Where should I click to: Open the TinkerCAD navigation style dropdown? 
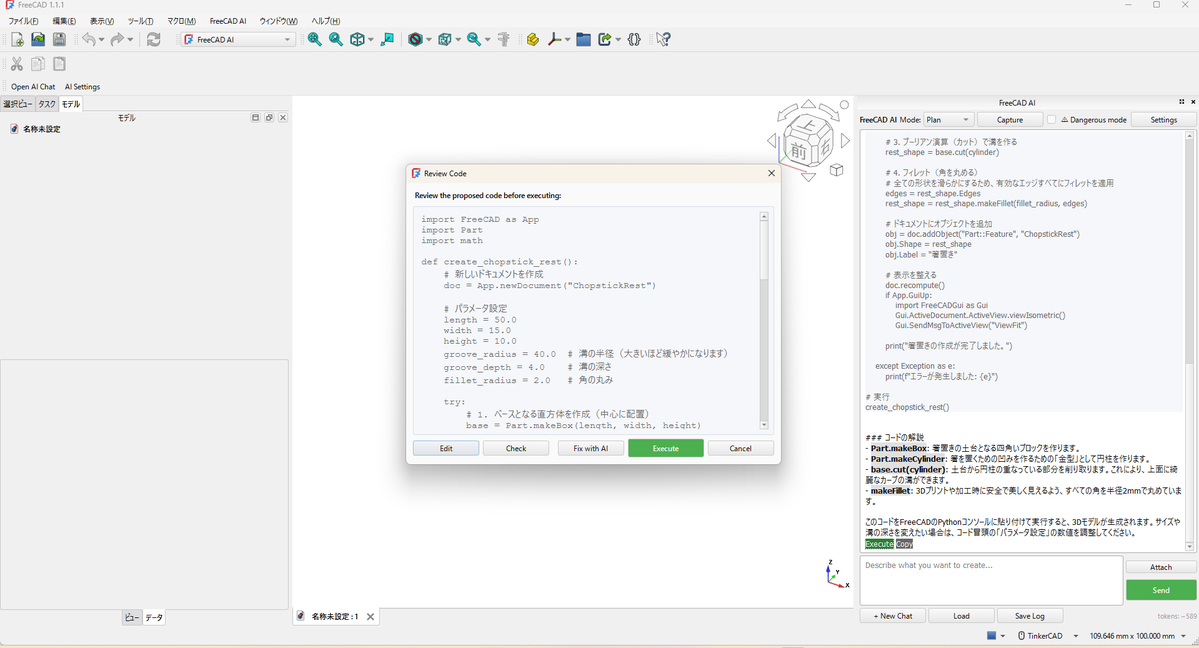pyautogui.click(x=1048, y=636)
